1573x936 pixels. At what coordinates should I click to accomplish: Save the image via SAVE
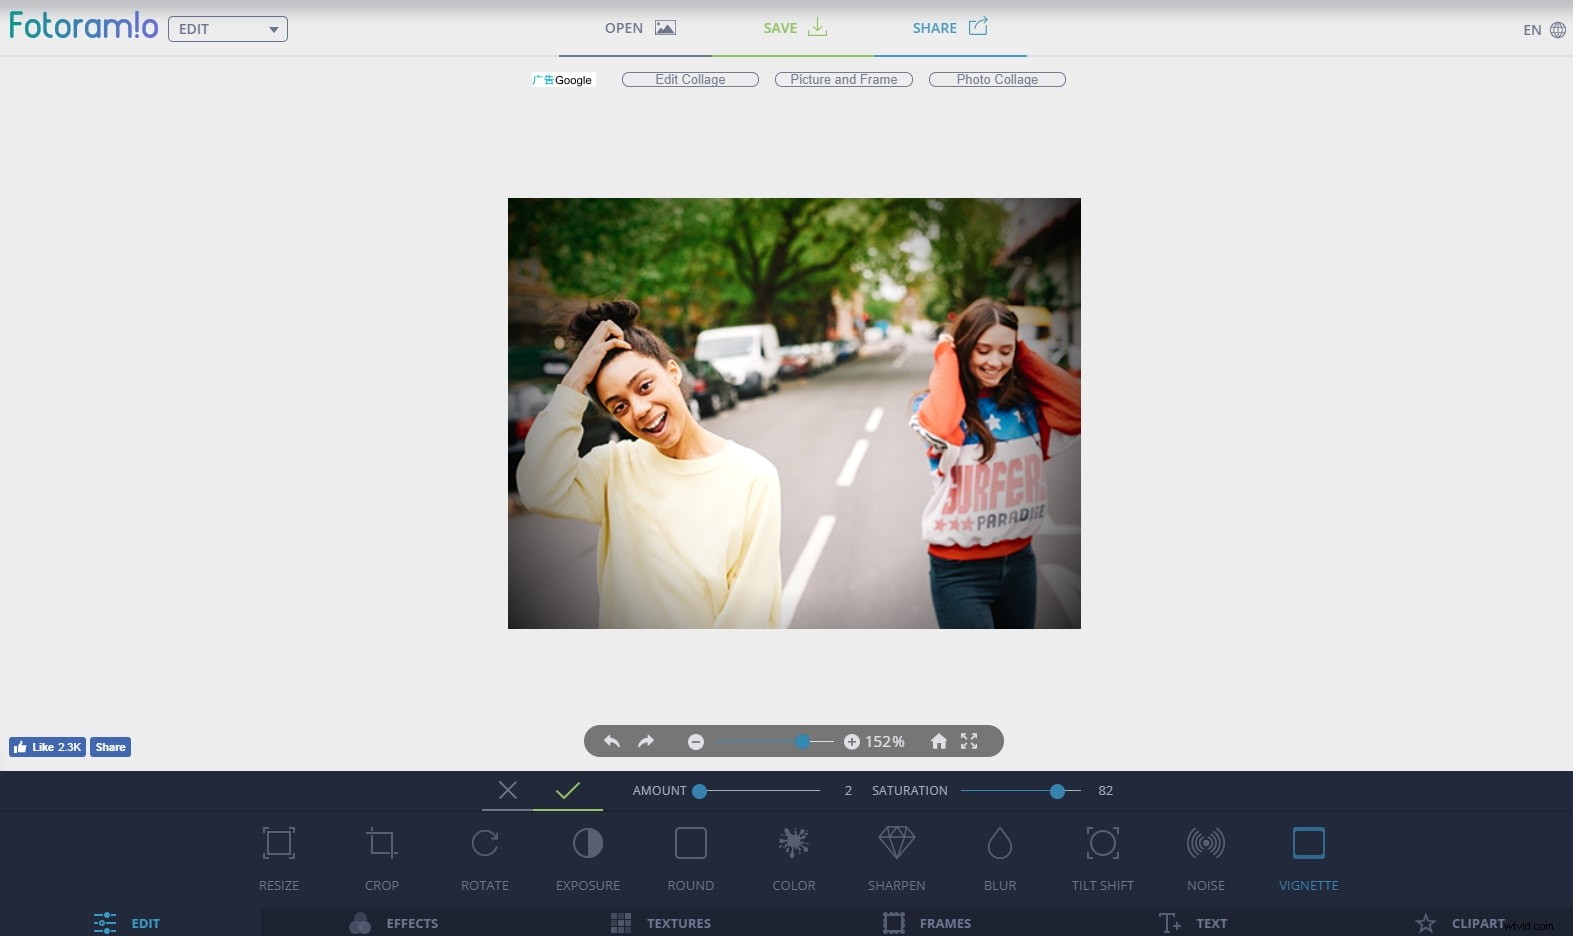coord(795,28)
